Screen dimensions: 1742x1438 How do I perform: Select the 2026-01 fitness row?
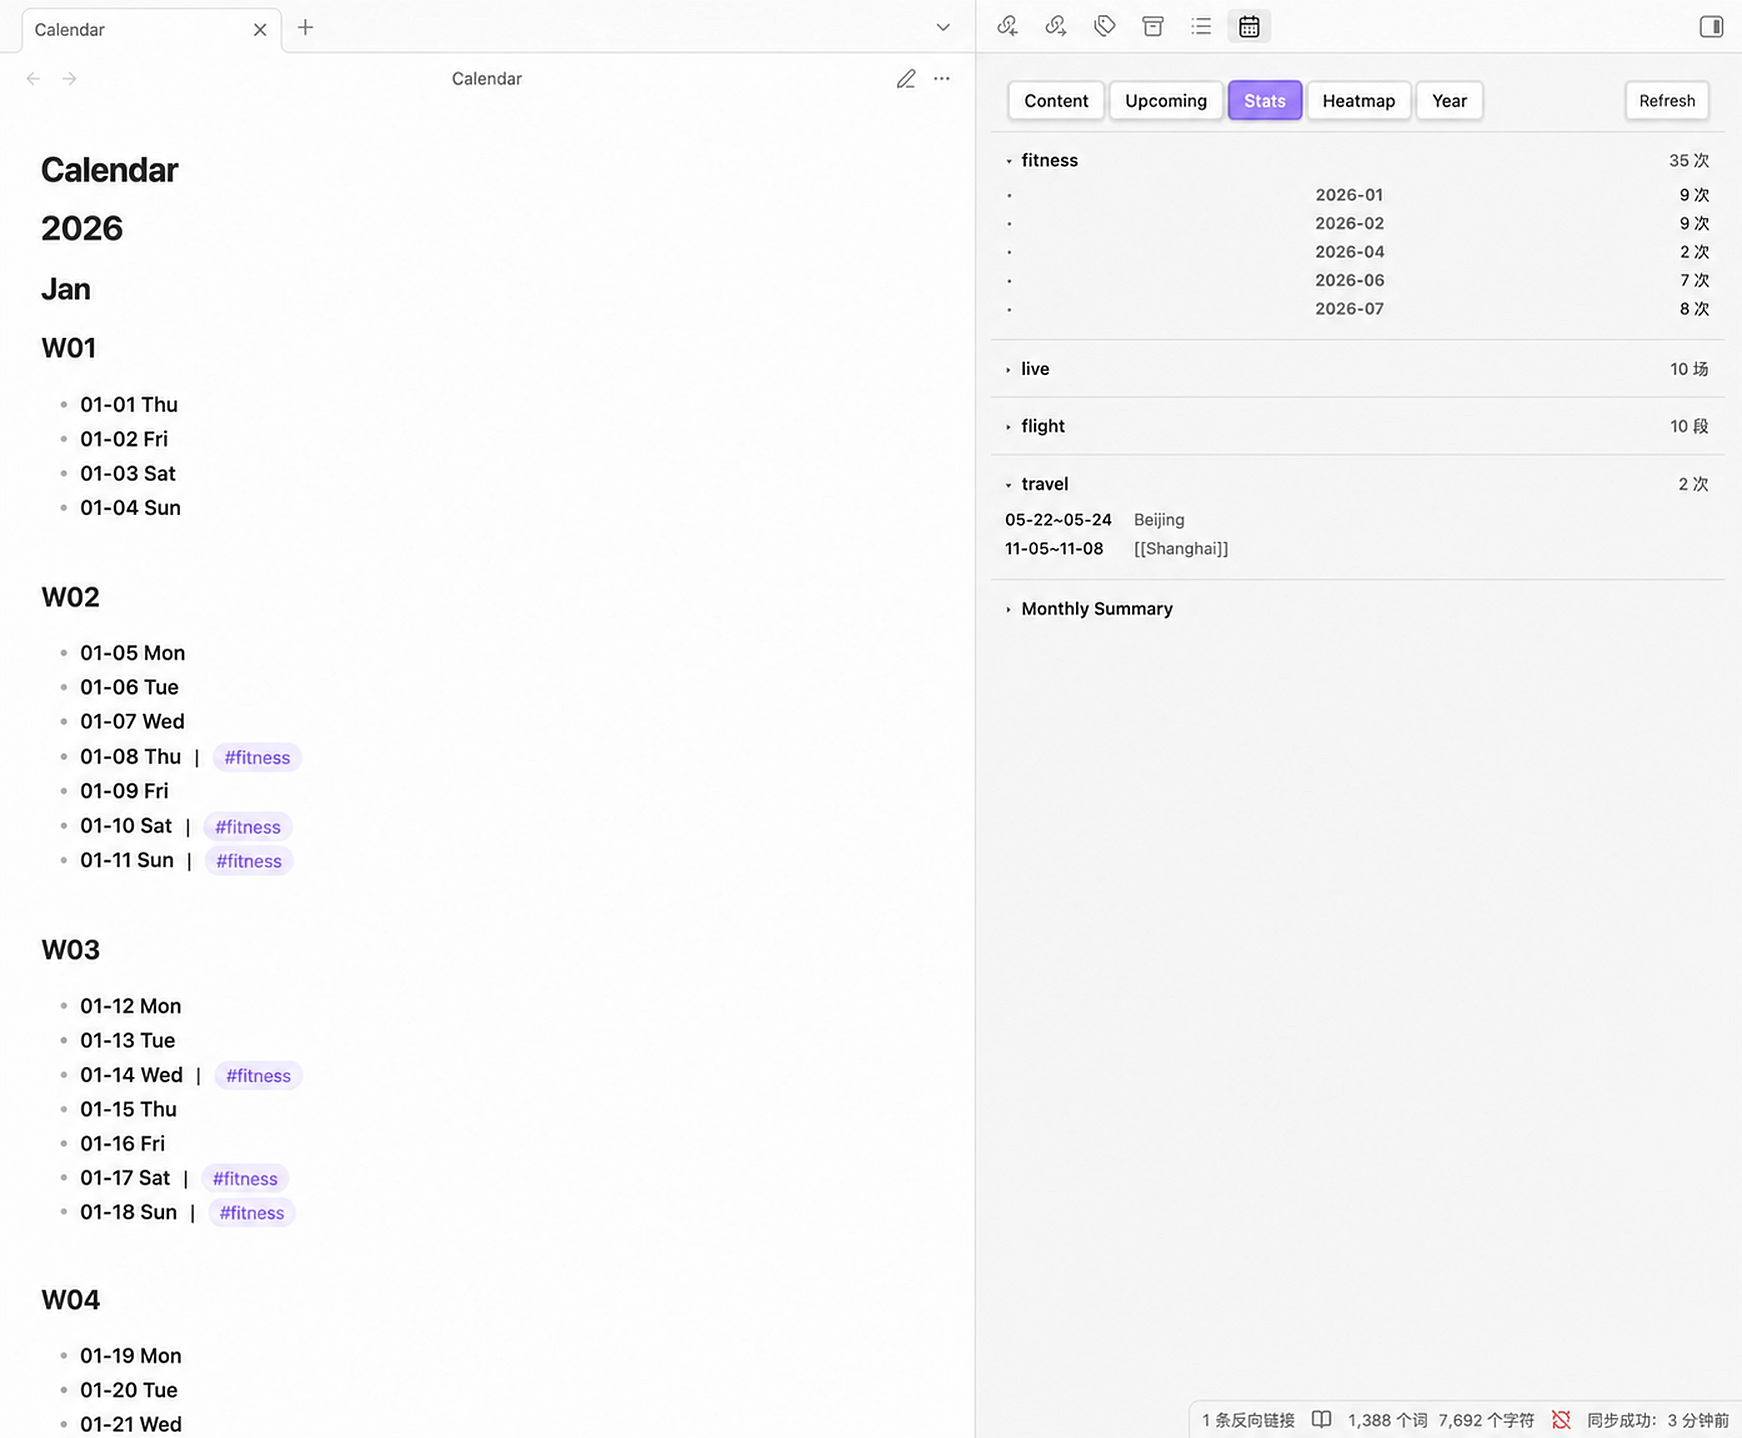[1358, 195]
